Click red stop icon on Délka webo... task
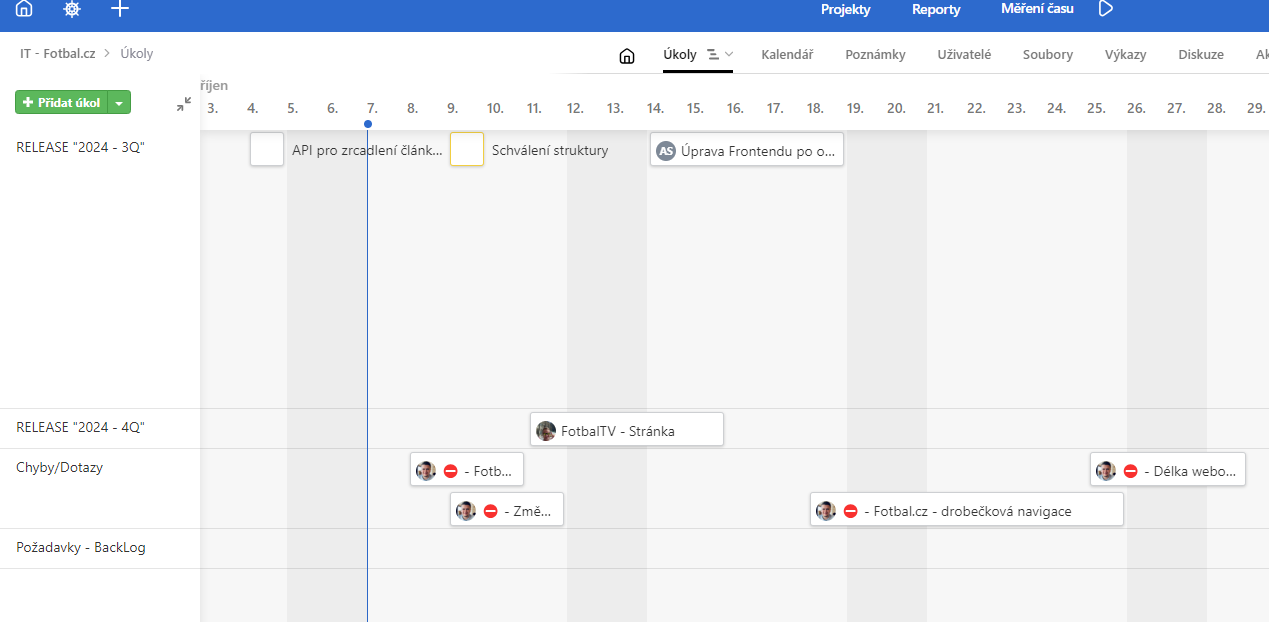The width and height of the screenshot is (1269, 622). click(x=1130, y=471)
